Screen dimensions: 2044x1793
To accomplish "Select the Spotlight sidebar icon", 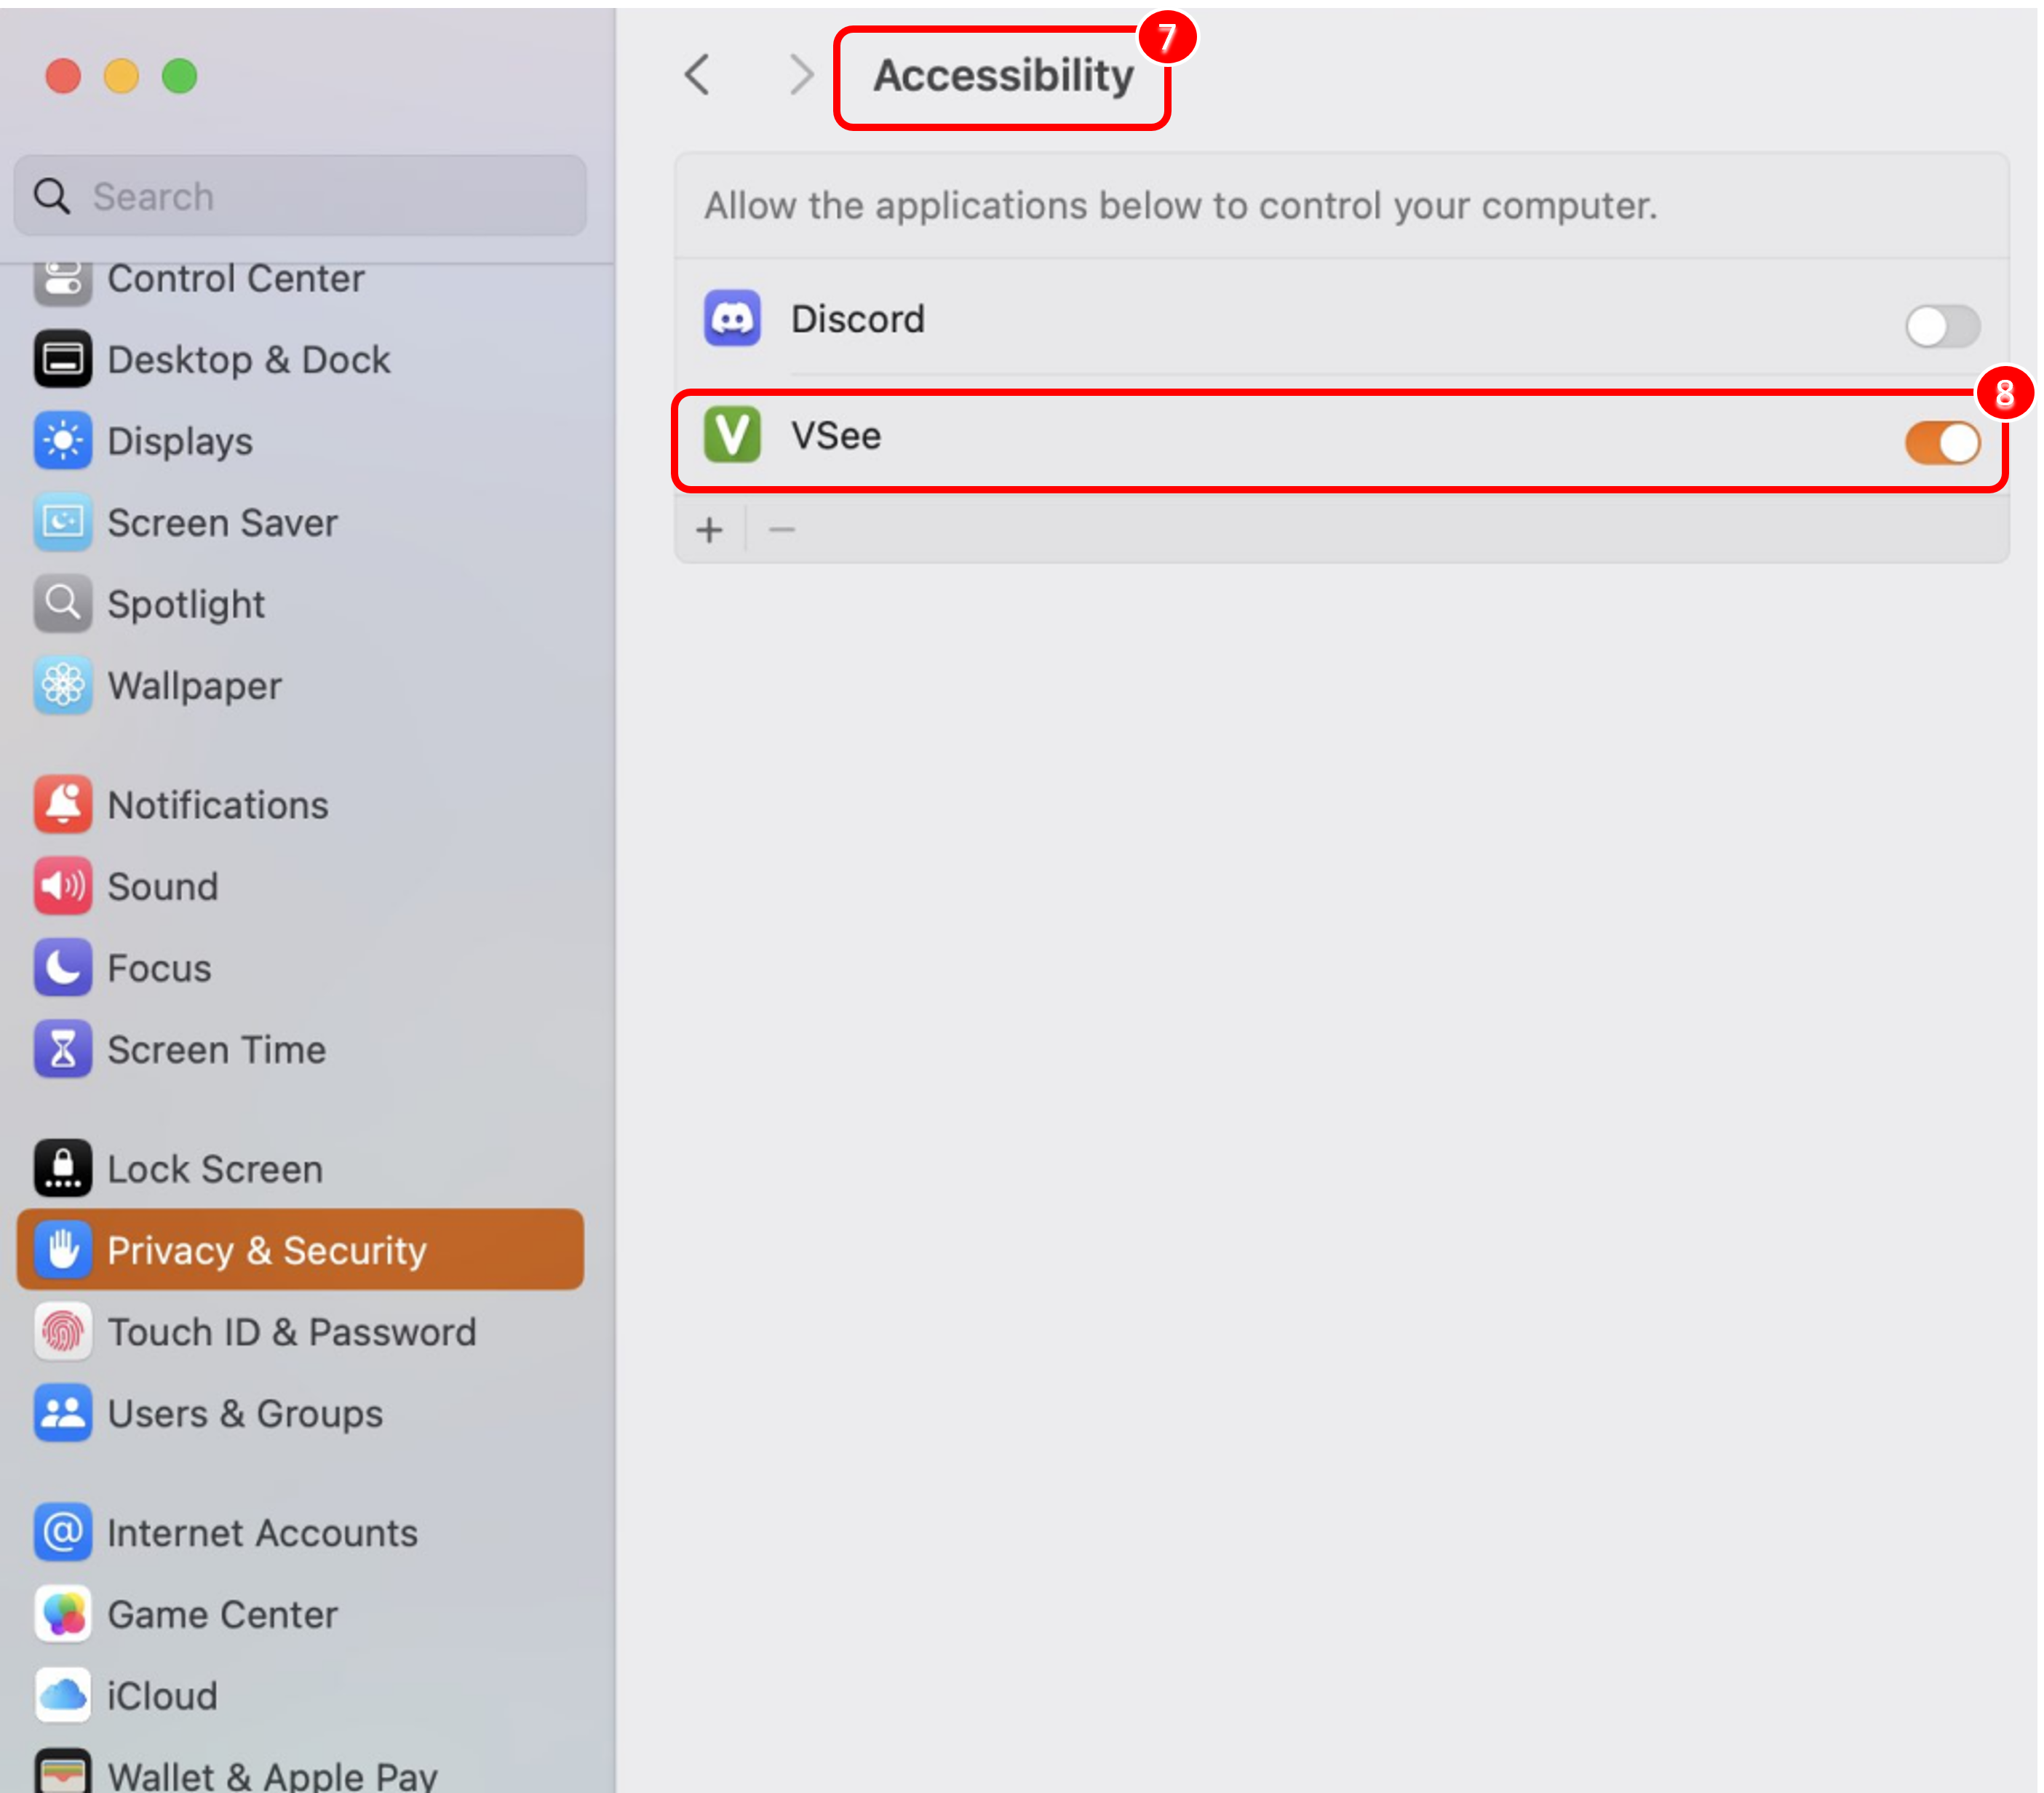I will [x=63, y=604].
